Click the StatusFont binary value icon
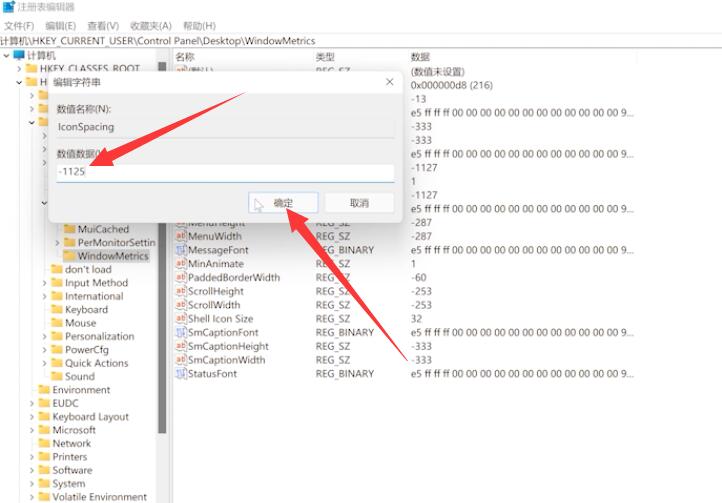 181,374
